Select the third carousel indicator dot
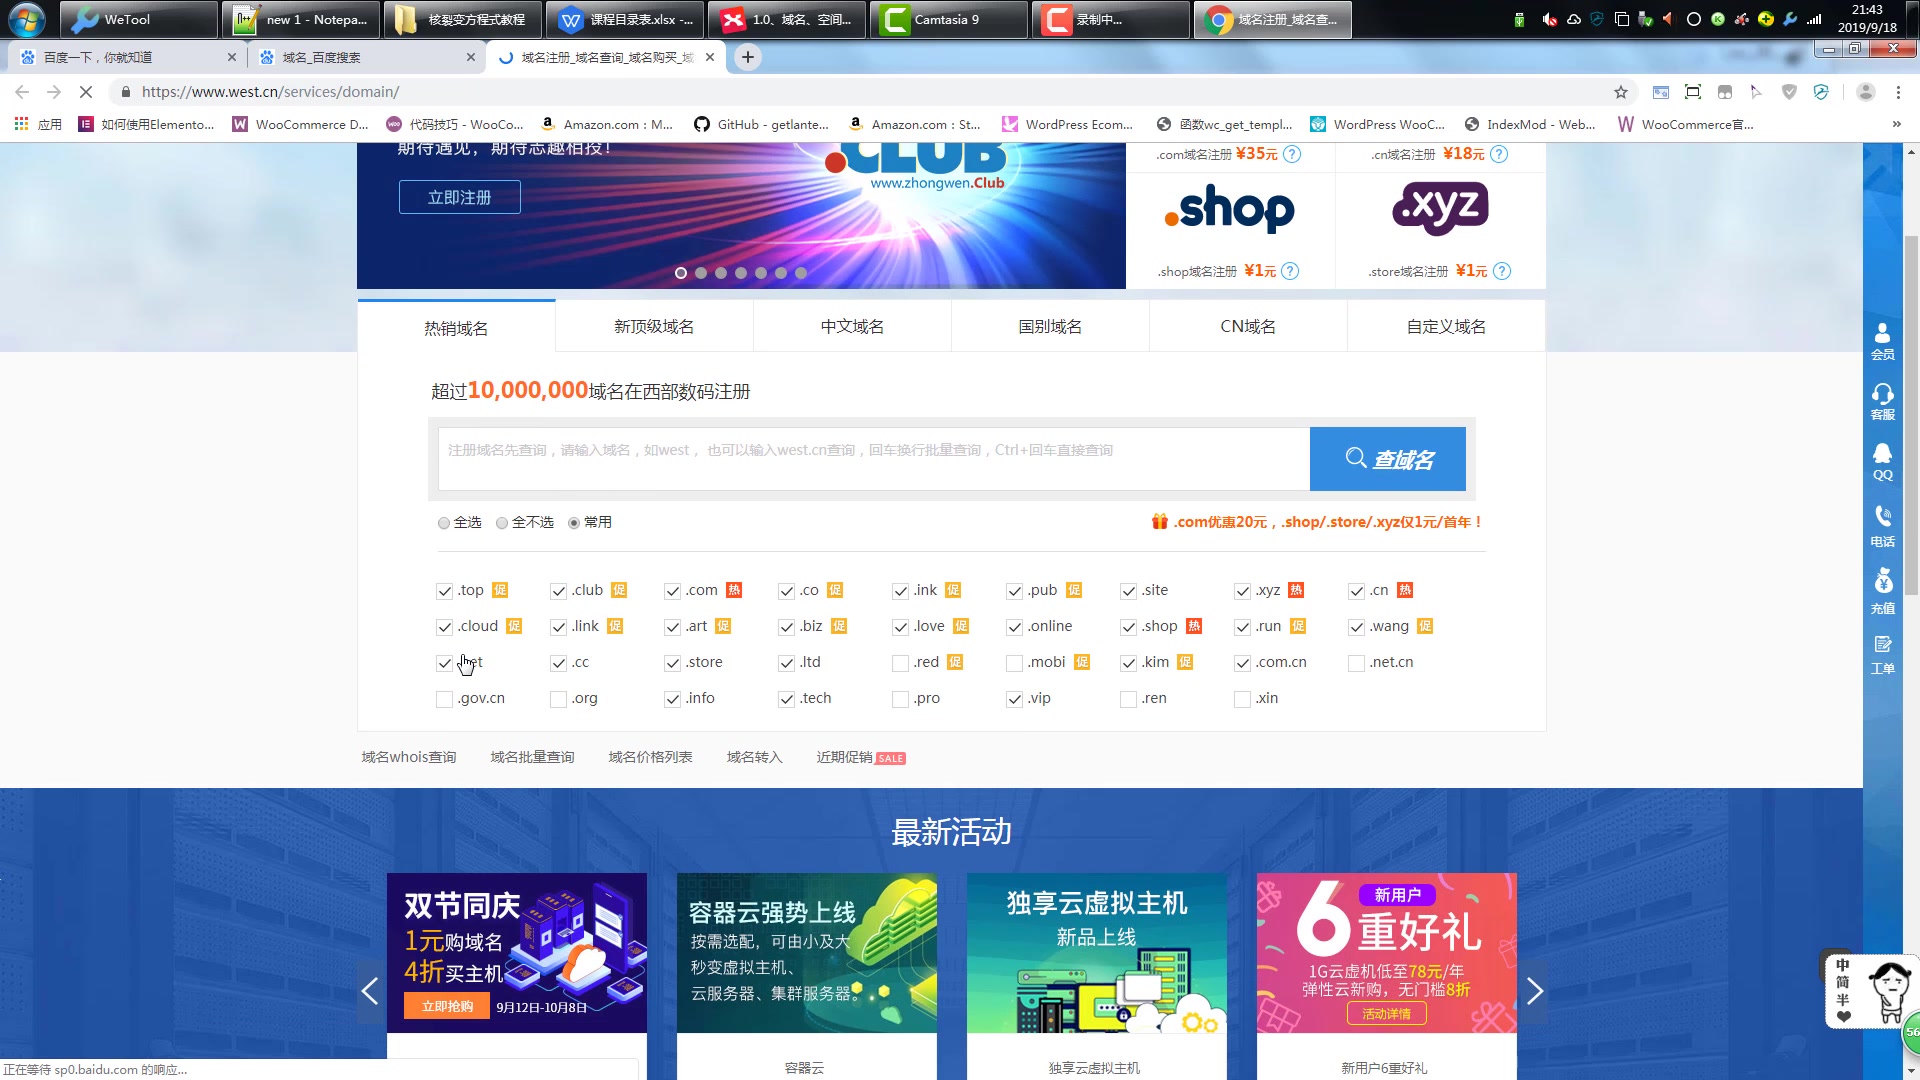 click(721, 273)
